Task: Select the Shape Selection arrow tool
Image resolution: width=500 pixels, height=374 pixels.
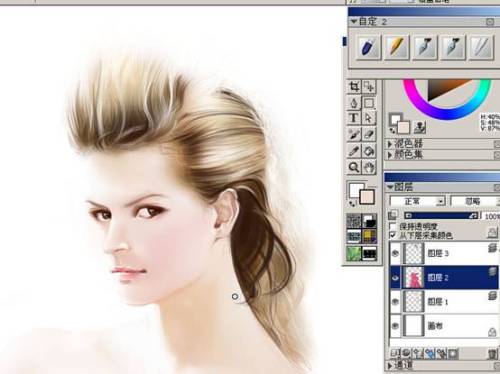Action: 369,118
